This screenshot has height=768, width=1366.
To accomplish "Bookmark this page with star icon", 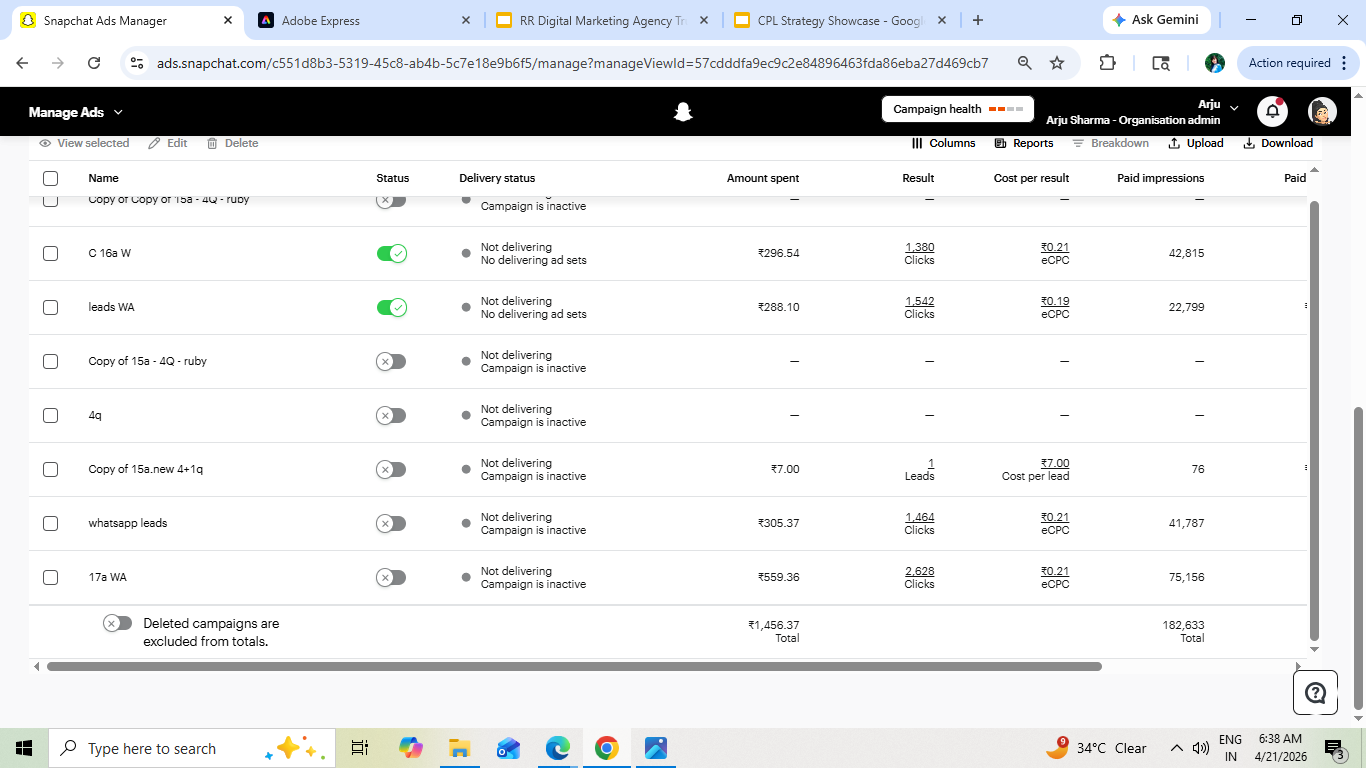I will 1057,63.
